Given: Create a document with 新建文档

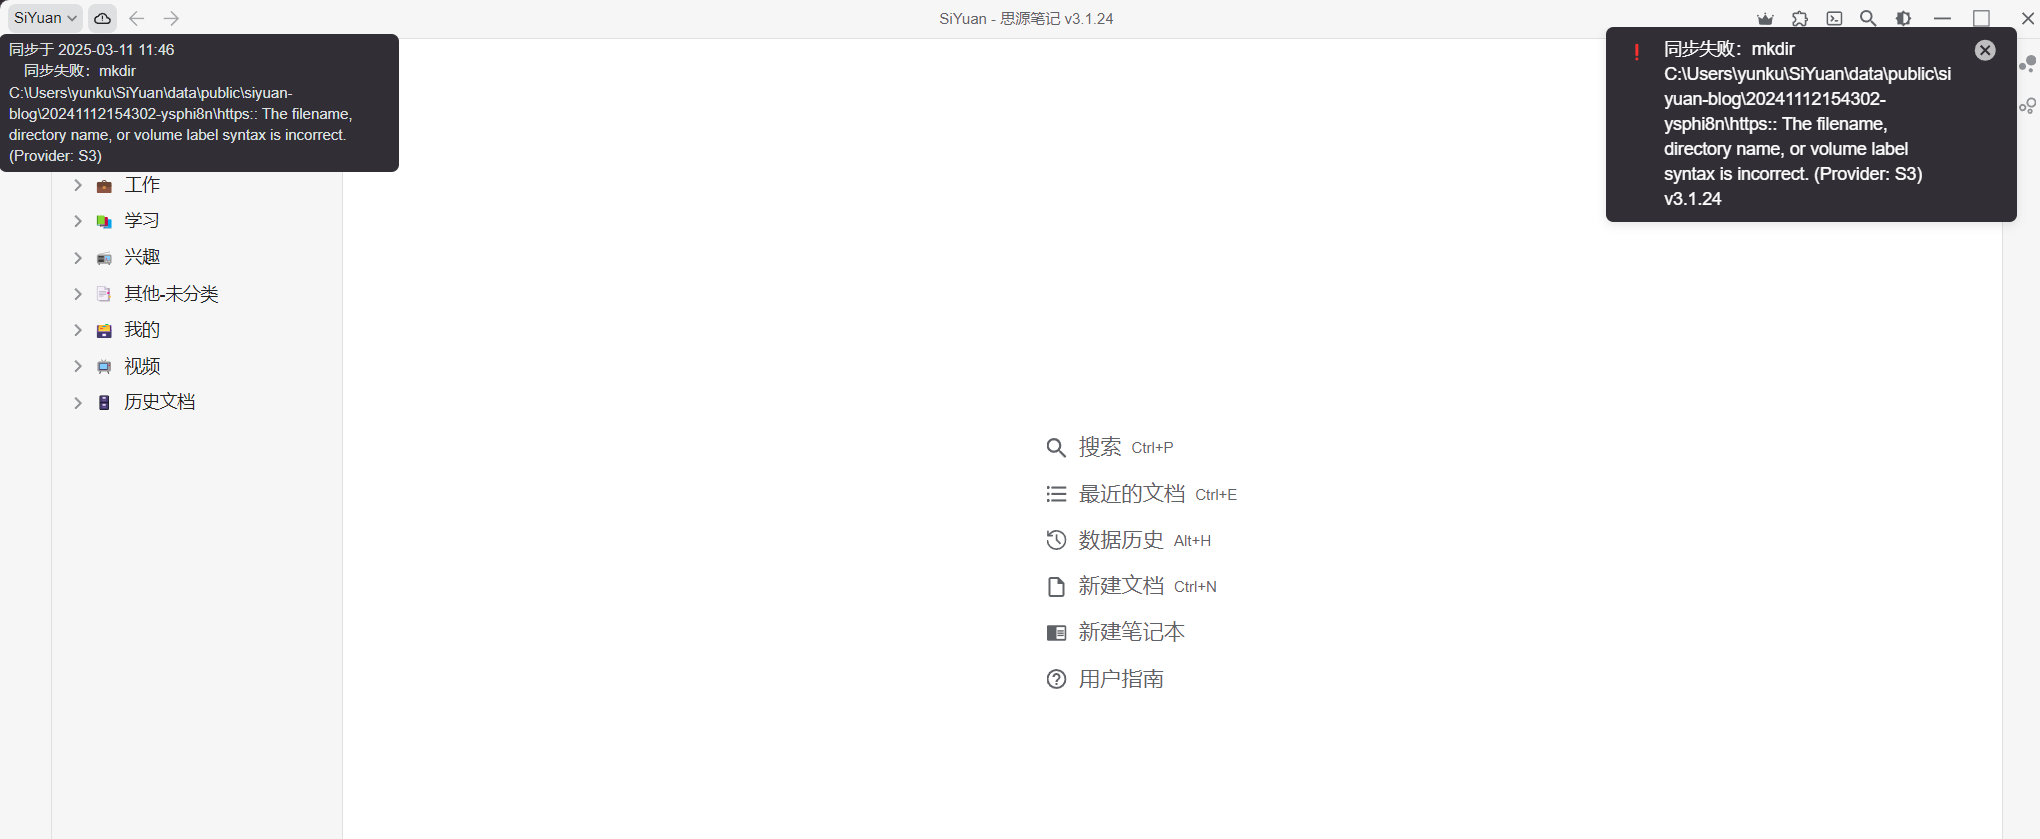Looking at the screenshot, I should [1131, 586].
